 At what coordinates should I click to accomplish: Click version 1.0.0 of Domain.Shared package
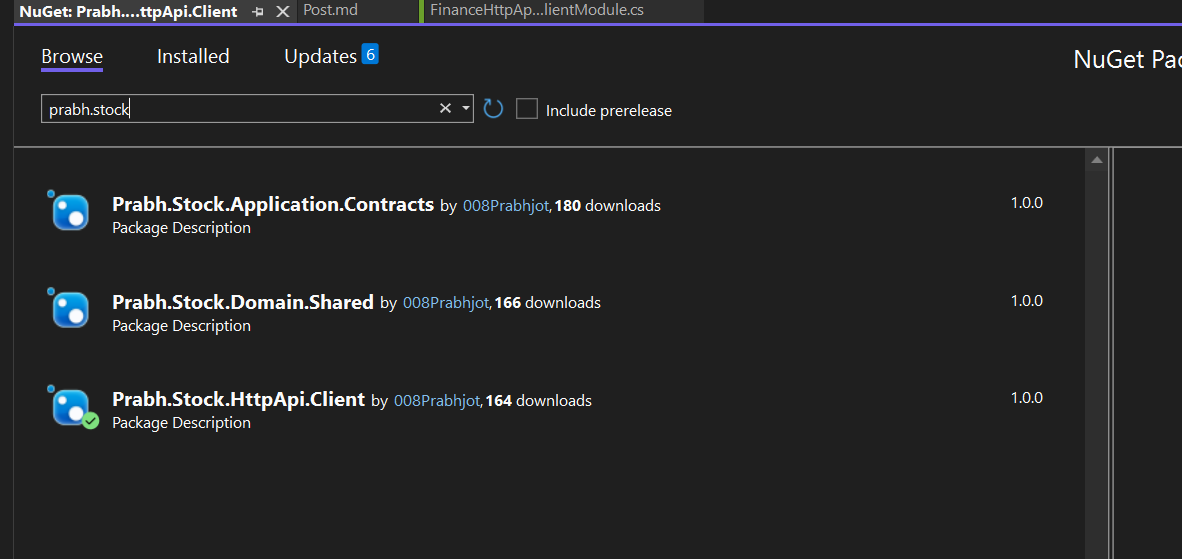click(1027, 301)
